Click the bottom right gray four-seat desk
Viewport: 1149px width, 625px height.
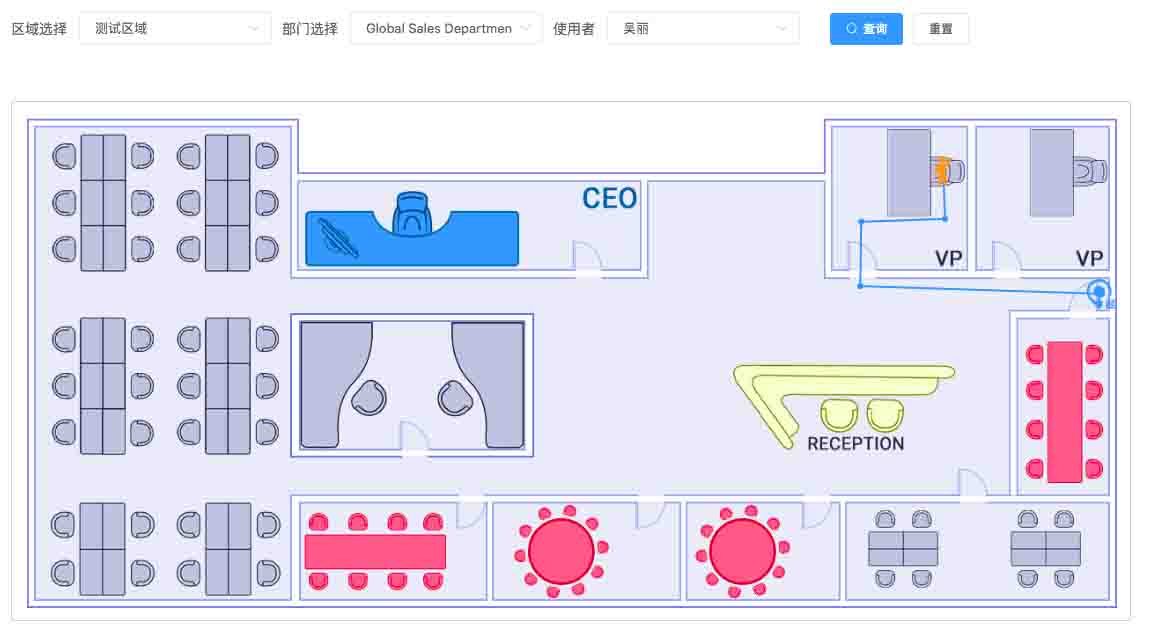tap(1045, 549)
